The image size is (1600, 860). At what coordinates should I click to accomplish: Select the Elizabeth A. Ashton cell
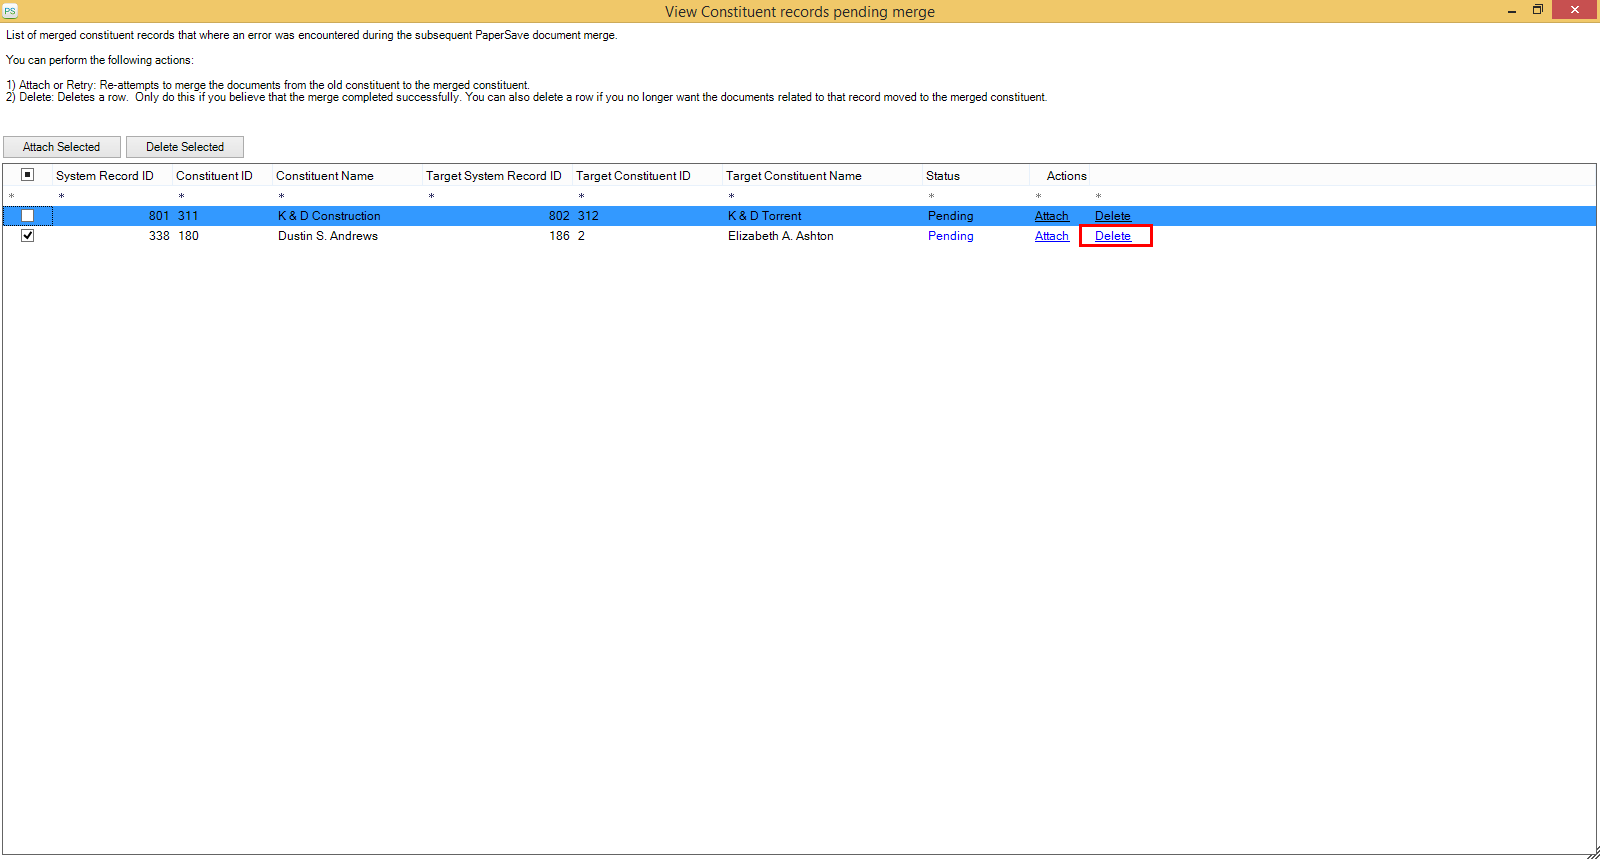781,236
